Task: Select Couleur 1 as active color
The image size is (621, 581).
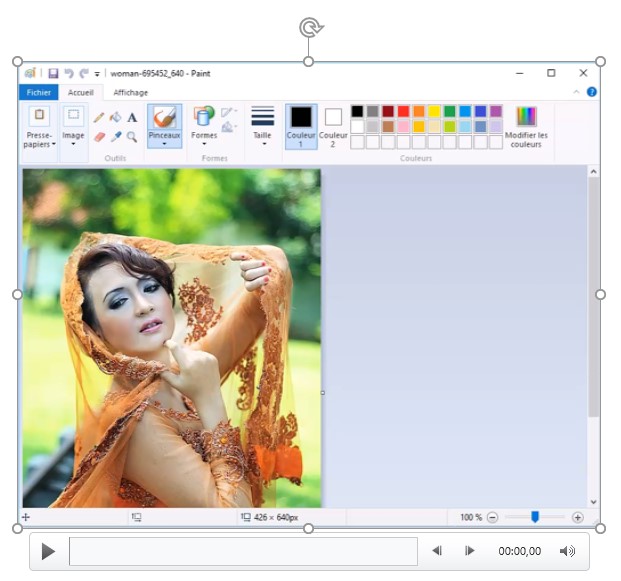Action: tap(301, 126)
